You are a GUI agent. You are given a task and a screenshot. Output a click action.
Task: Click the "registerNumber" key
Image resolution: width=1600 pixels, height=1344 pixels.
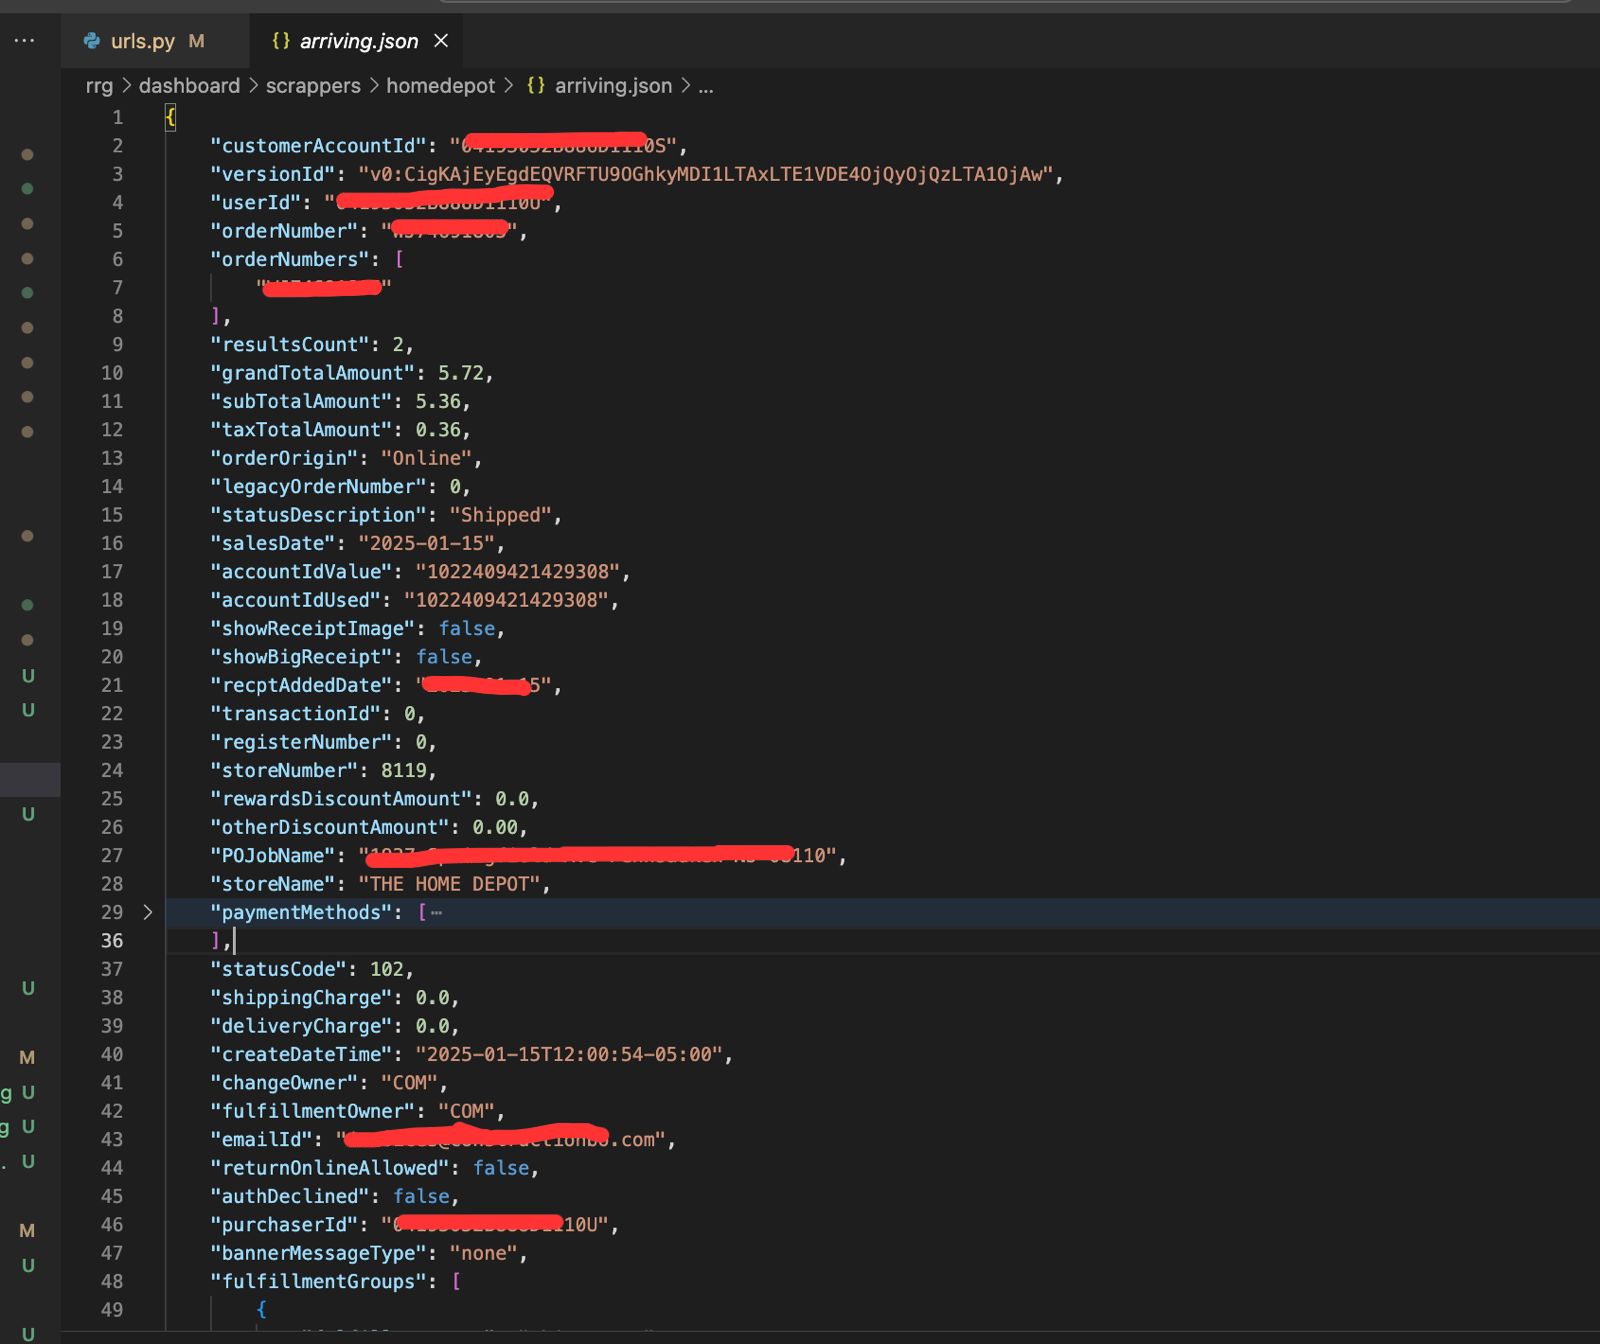tap(301, 742)
